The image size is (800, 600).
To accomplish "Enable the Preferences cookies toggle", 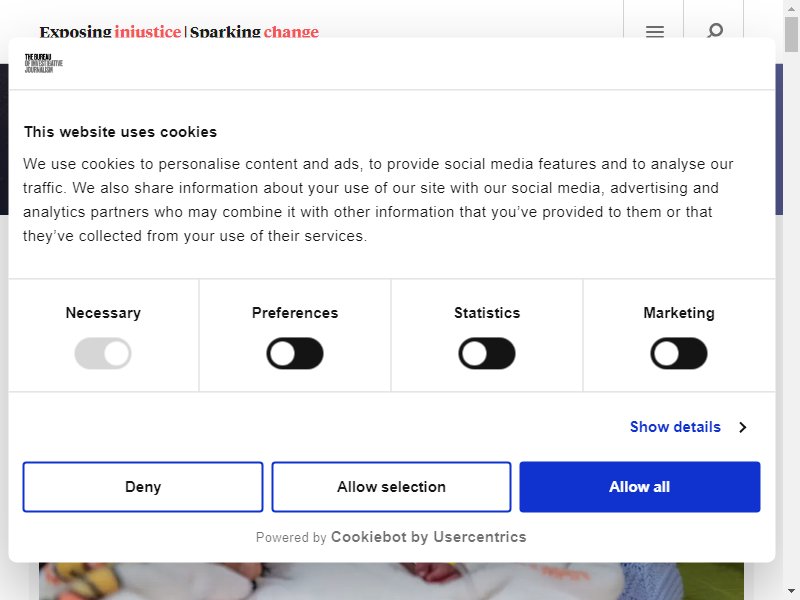I will point(295,353).
